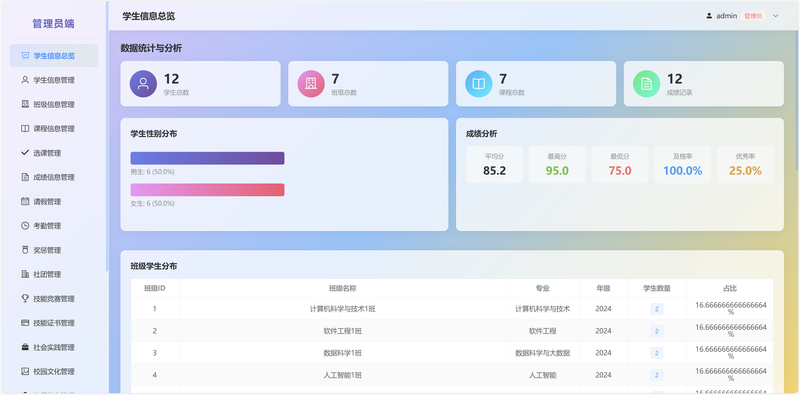Click the 班级ID column header

(155, 288)
